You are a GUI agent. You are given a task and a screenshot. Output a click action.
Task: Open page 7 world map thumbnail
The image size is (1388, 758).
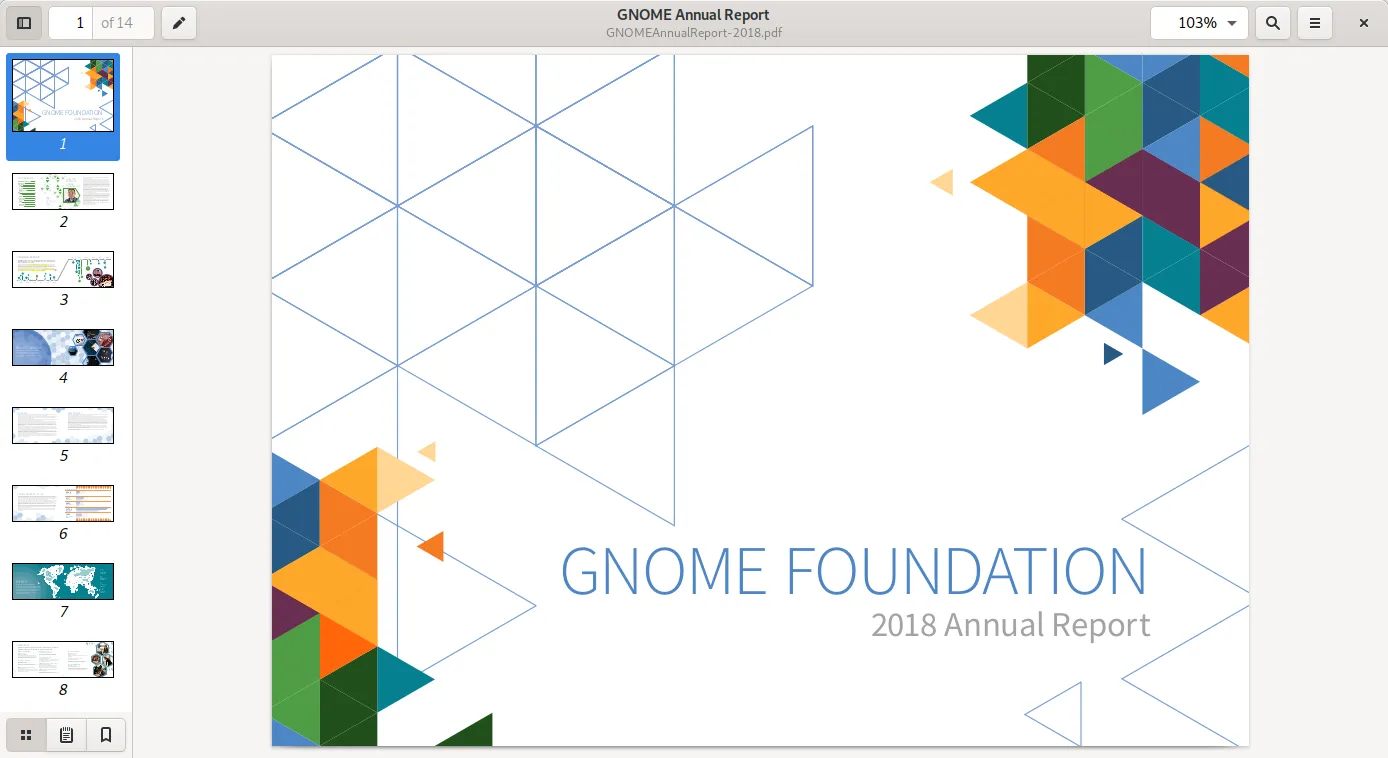[x=63, y=581]
